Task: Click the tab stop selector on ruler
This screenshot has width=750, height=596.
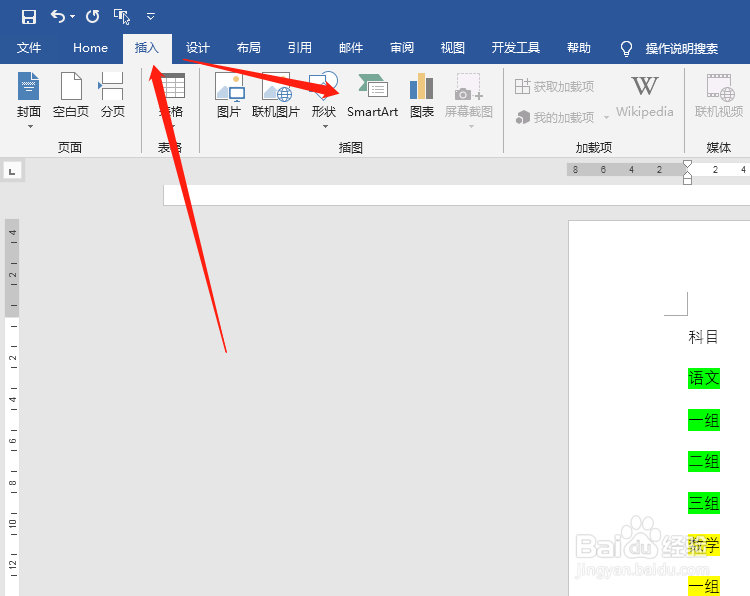Action: 12,171
